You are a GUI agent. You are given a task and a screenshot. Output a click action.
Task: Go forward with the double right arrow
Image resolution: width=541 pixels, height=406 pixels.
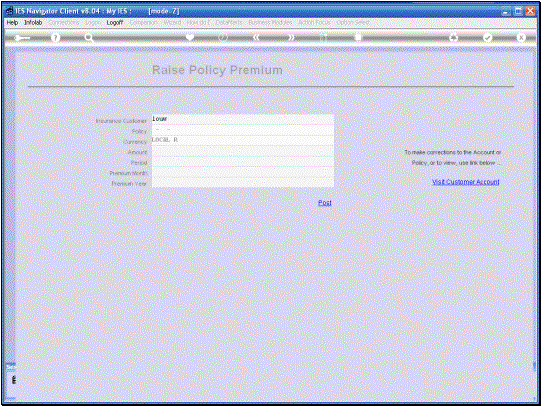click(x=291, y=38)
